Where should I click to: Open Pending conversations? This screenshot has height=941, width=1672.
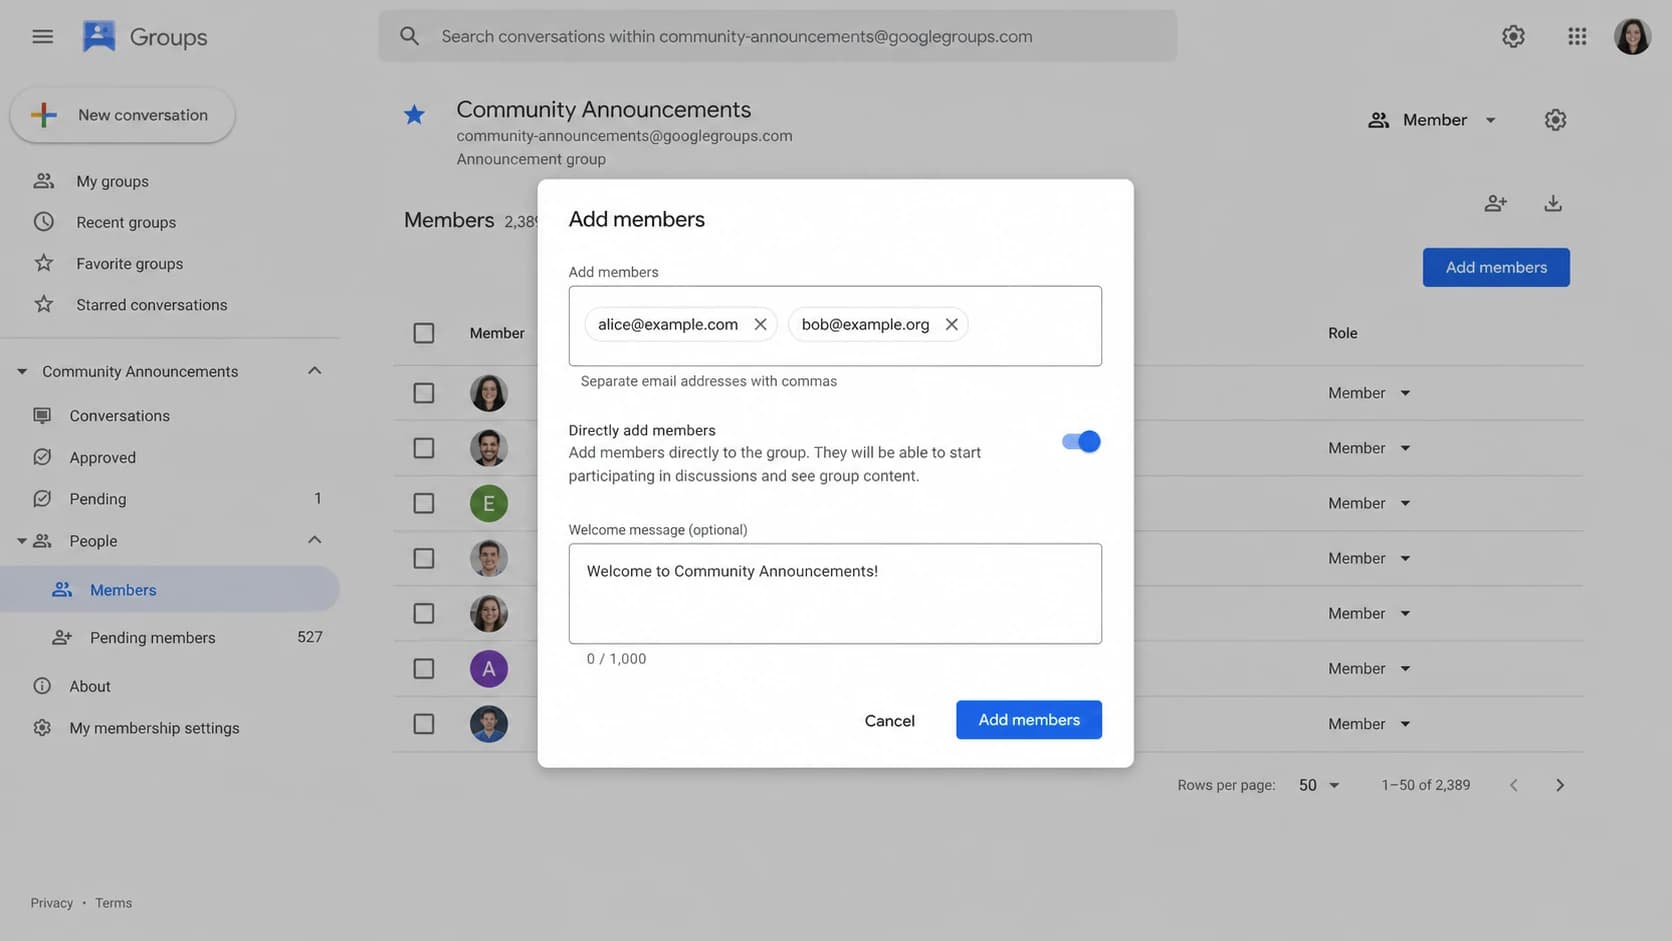coord(97,499)
